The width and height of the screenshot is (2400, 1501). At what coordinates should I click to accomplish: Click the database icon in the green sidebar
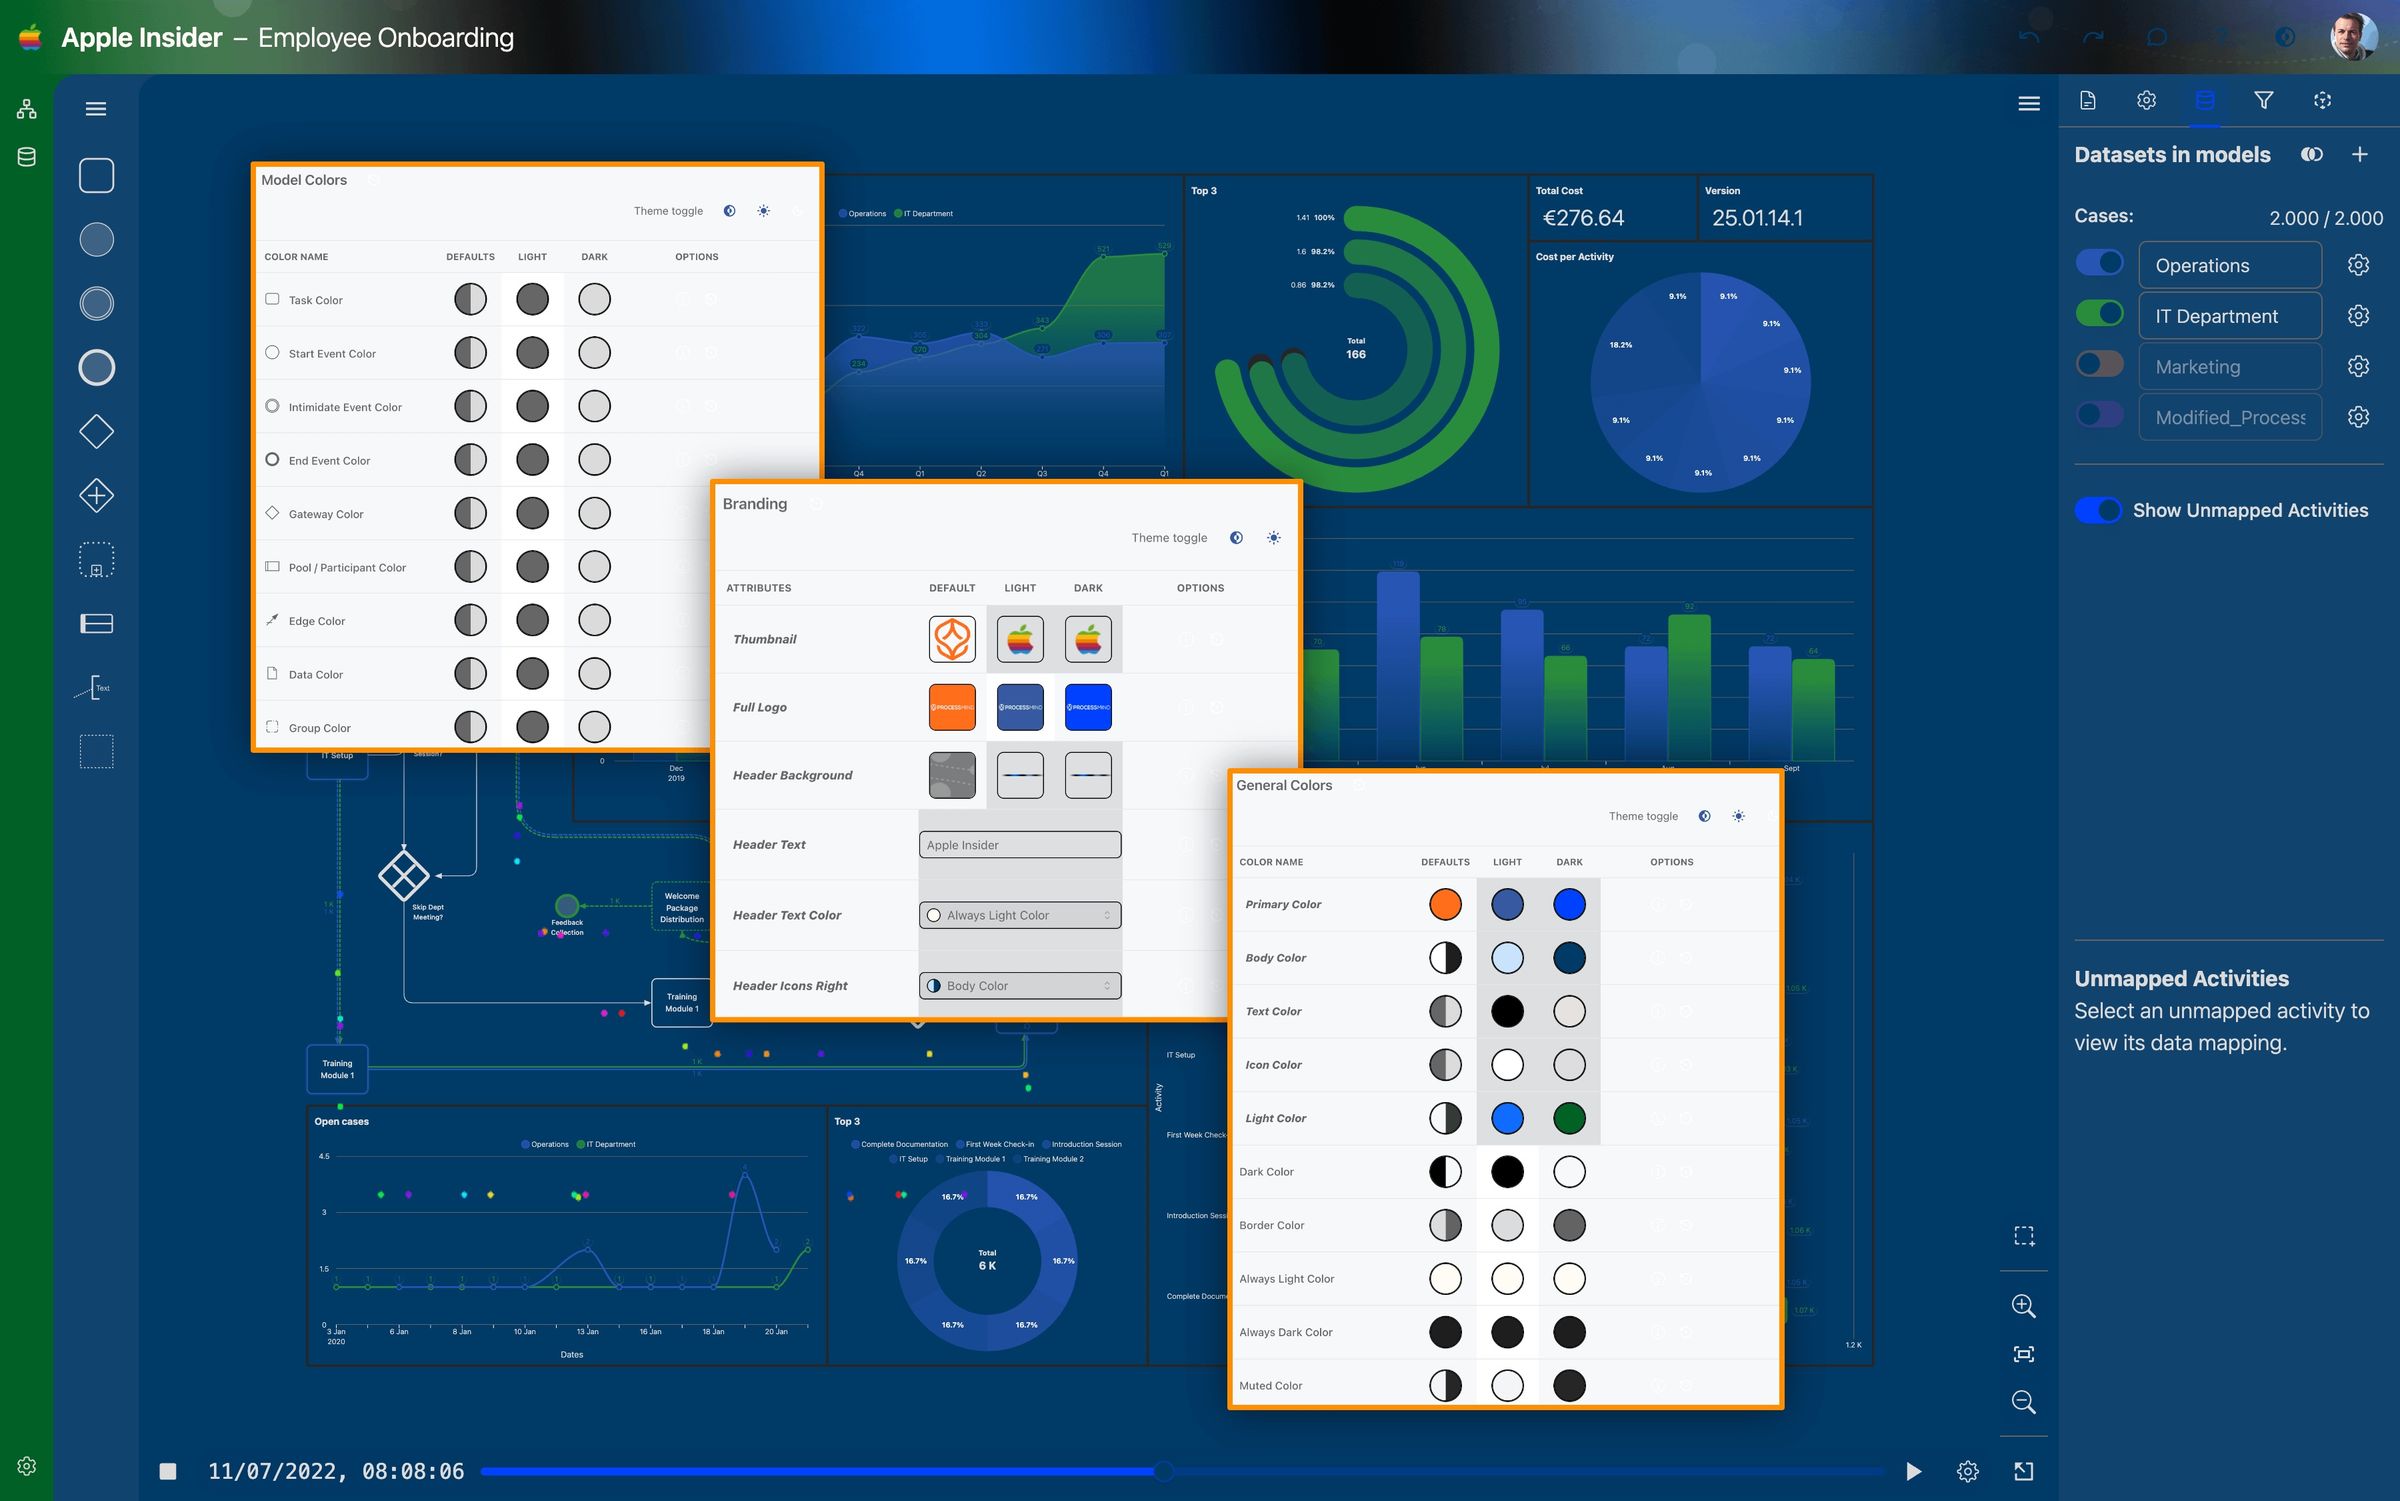[25, 156]
